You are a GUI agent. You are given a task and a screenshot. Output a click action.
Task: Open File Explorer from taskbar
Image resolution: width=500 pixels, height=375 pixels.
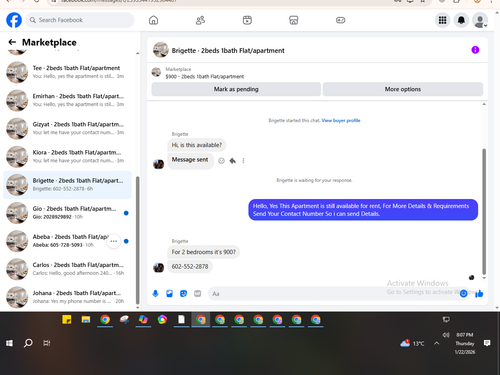86,320
